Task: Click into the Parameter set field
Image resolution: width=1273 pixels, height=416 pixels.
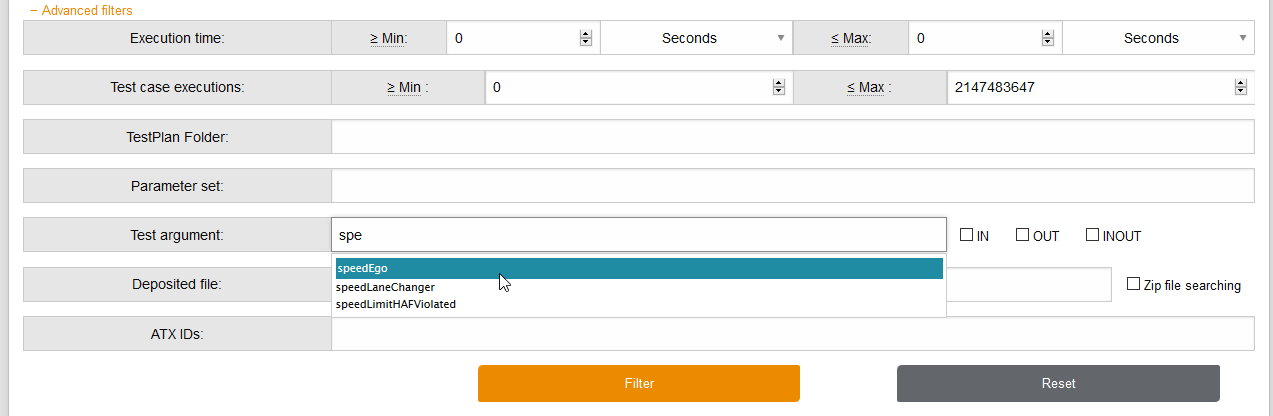Action: [x=792, y=185]
